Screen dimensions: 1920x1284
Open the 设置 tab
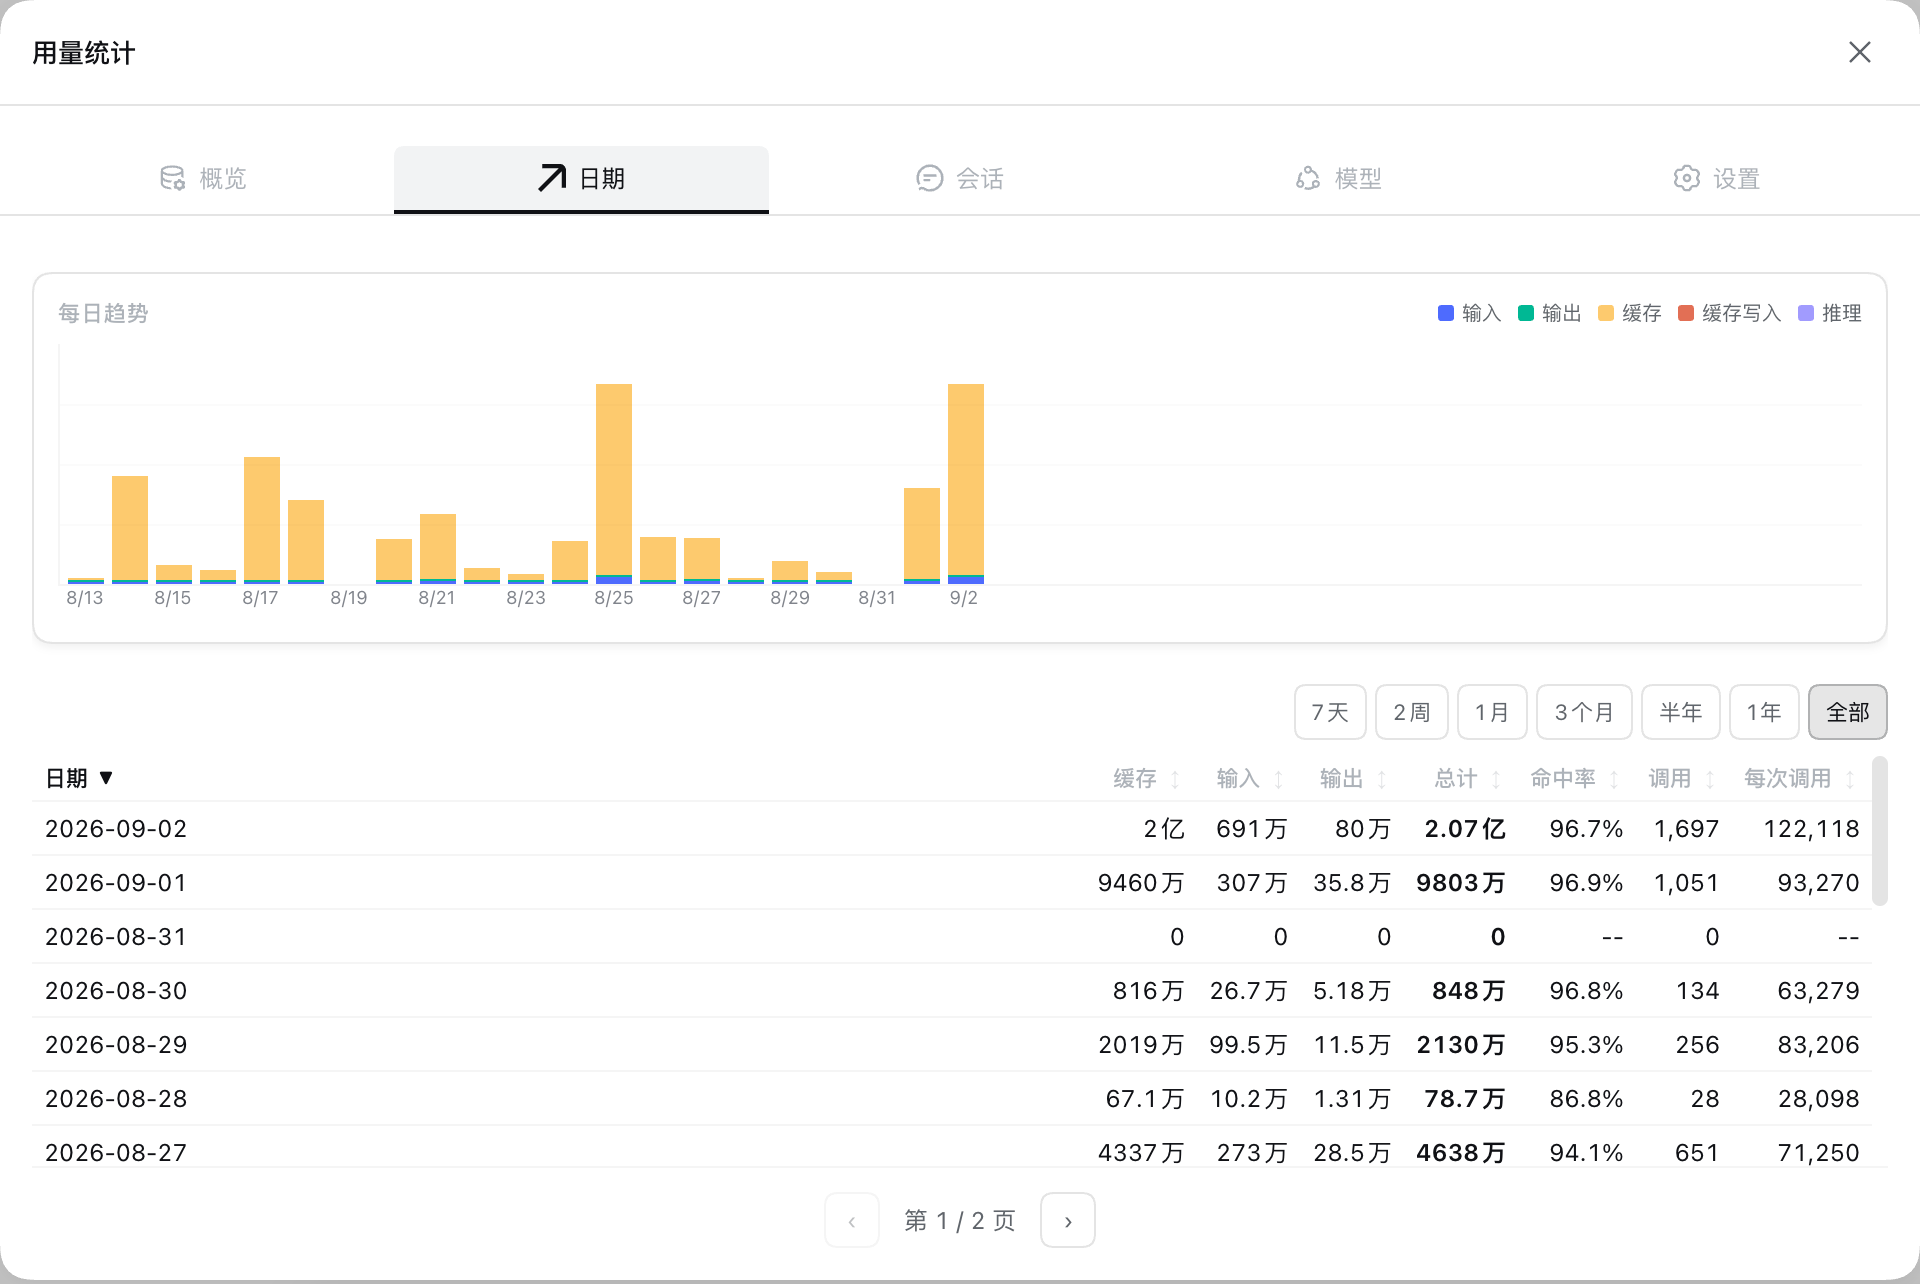(x=1715, y=179)
